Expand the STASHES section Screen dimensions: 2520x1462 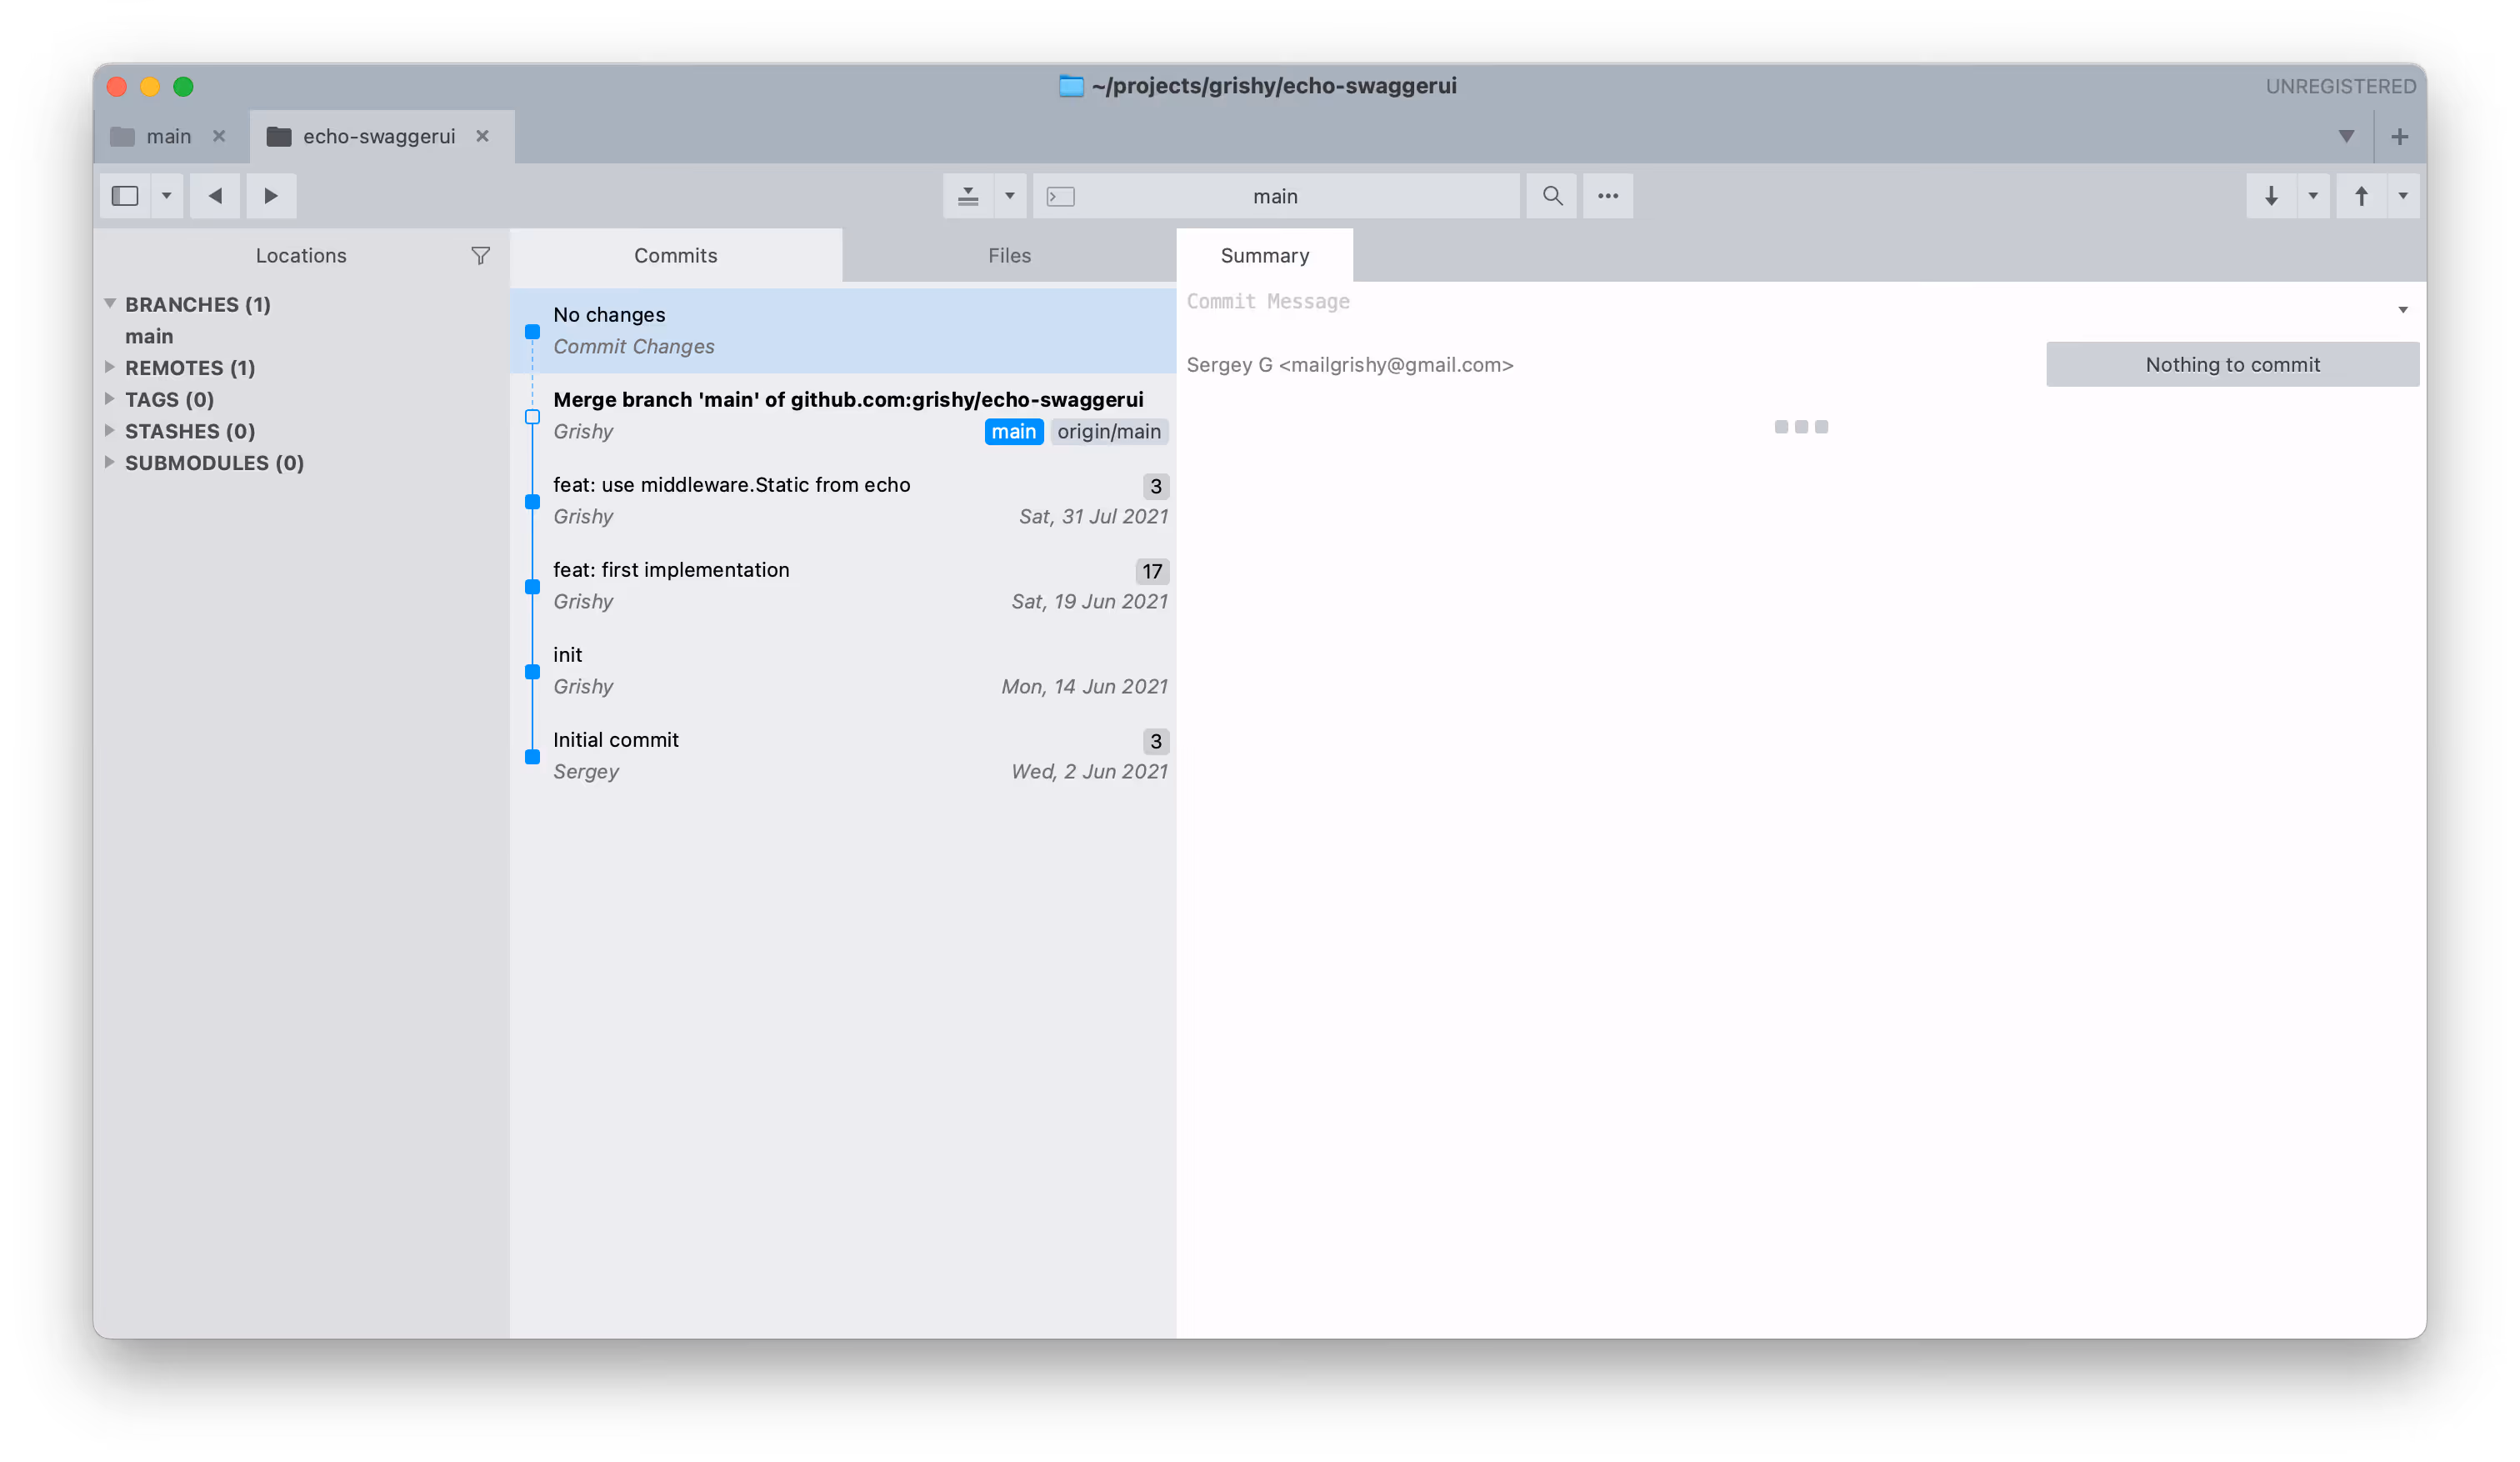coord(110,431)
